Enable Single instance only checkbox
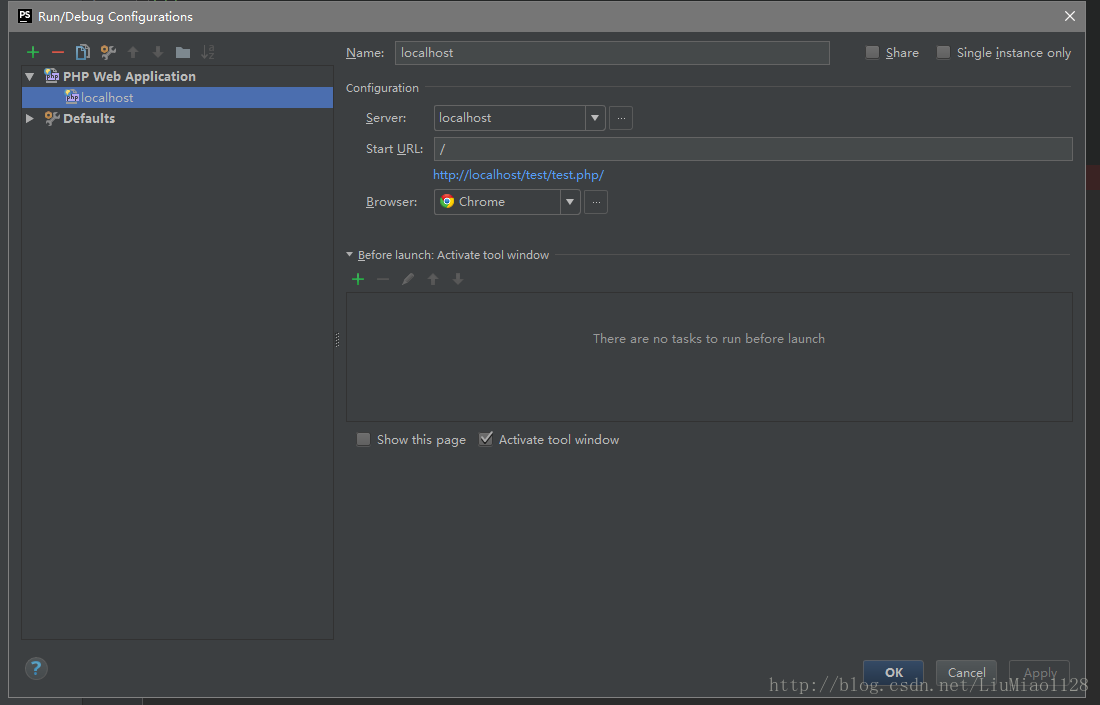The width and height of the screenshot is (1100, 705). [944, 53]
